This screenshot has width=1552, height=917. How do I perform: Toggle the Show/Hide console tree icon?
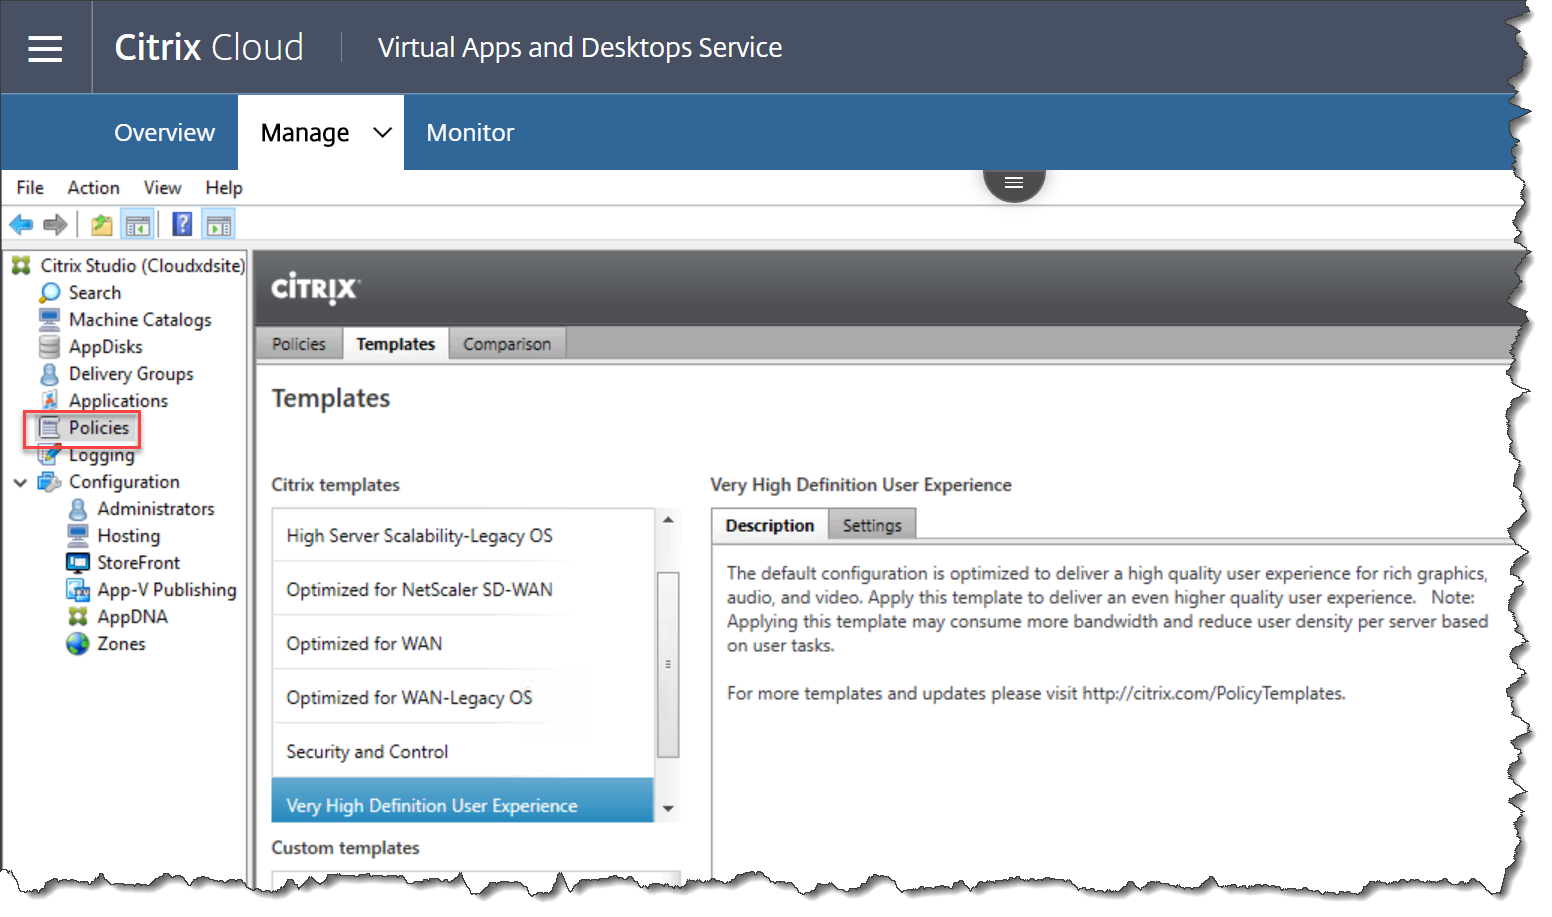point(138,225)
